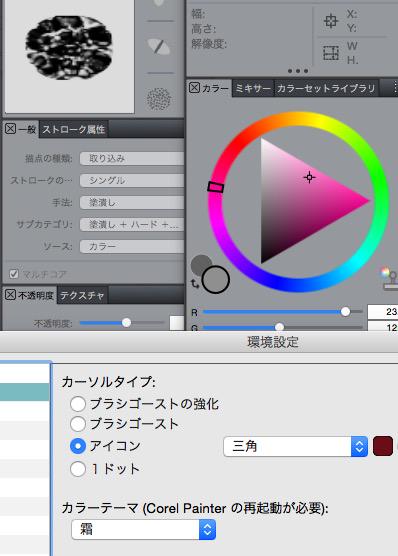Close the カラー panel via its X box
Image resolution: width=398 pixels, height=556 pixels.
pos(194,87)
